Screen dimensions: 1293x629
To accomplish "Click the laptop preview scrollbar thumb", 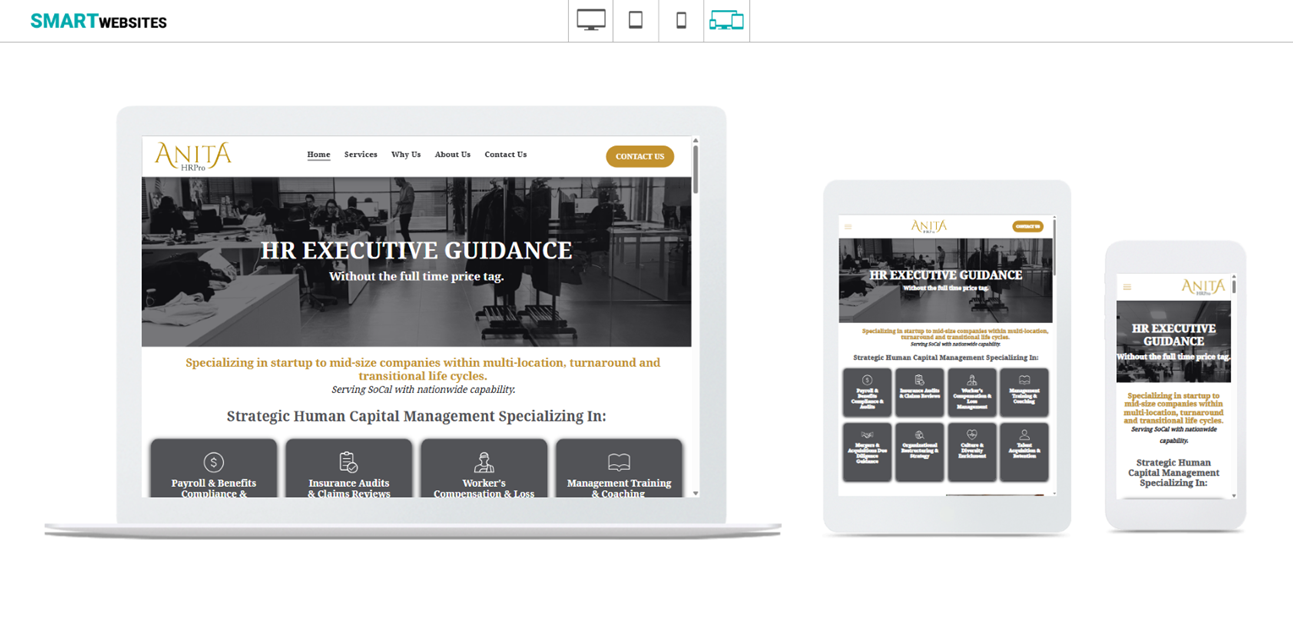I will coord(696,168).
